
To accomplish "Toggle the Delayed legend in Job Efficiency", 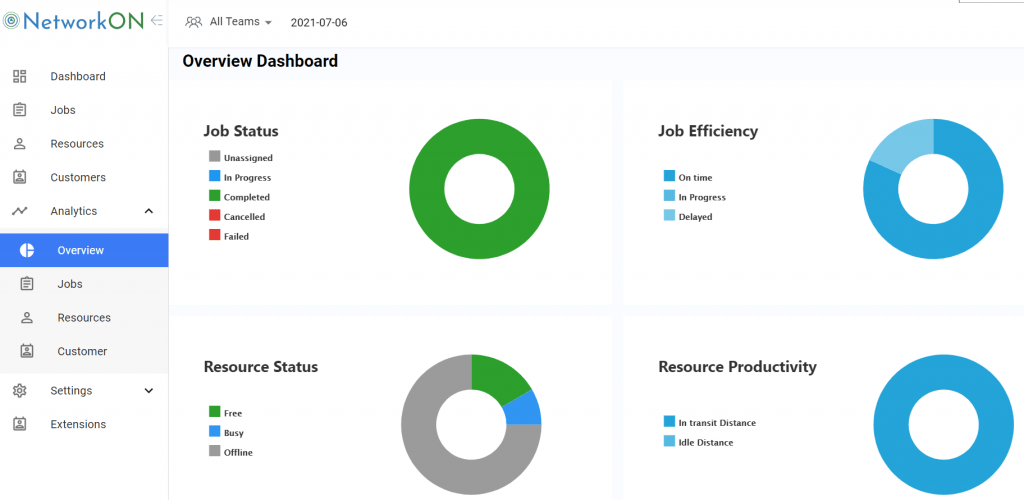I will 695,216.
